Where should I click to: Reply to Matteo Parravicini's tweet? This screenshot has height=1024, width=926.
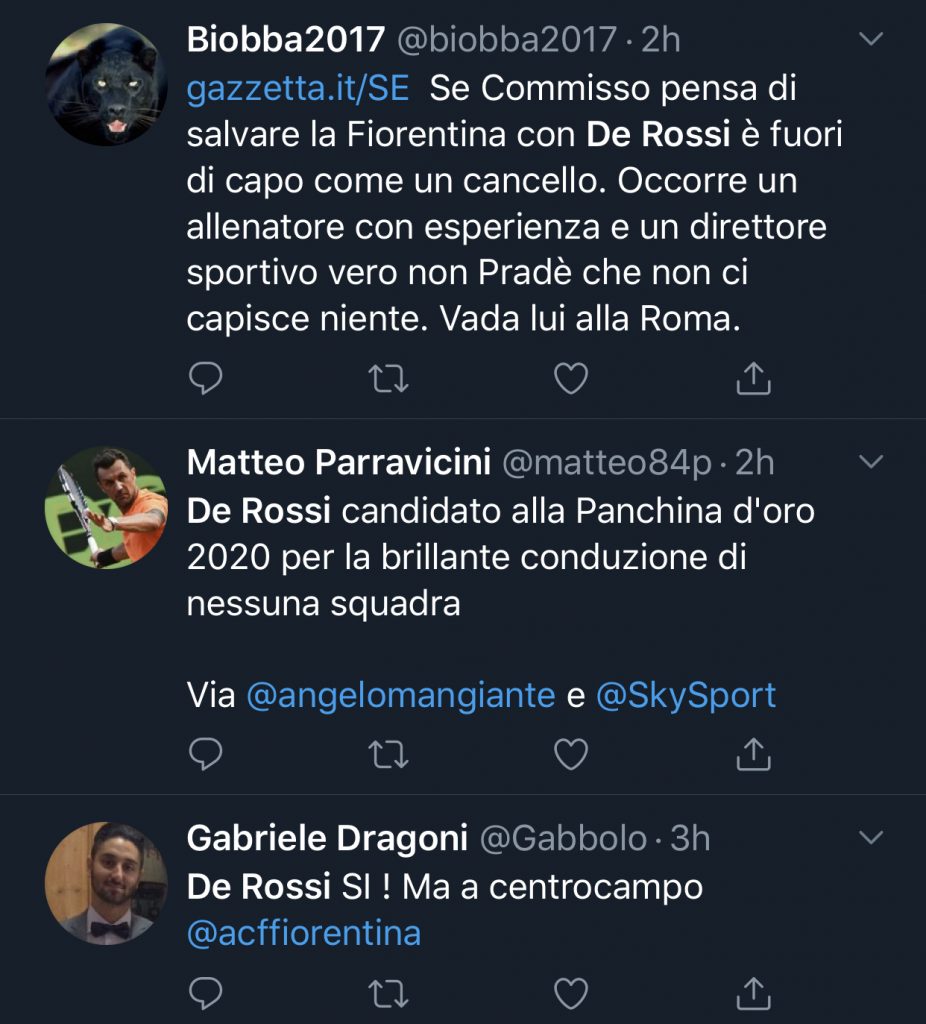pos(205,755)
